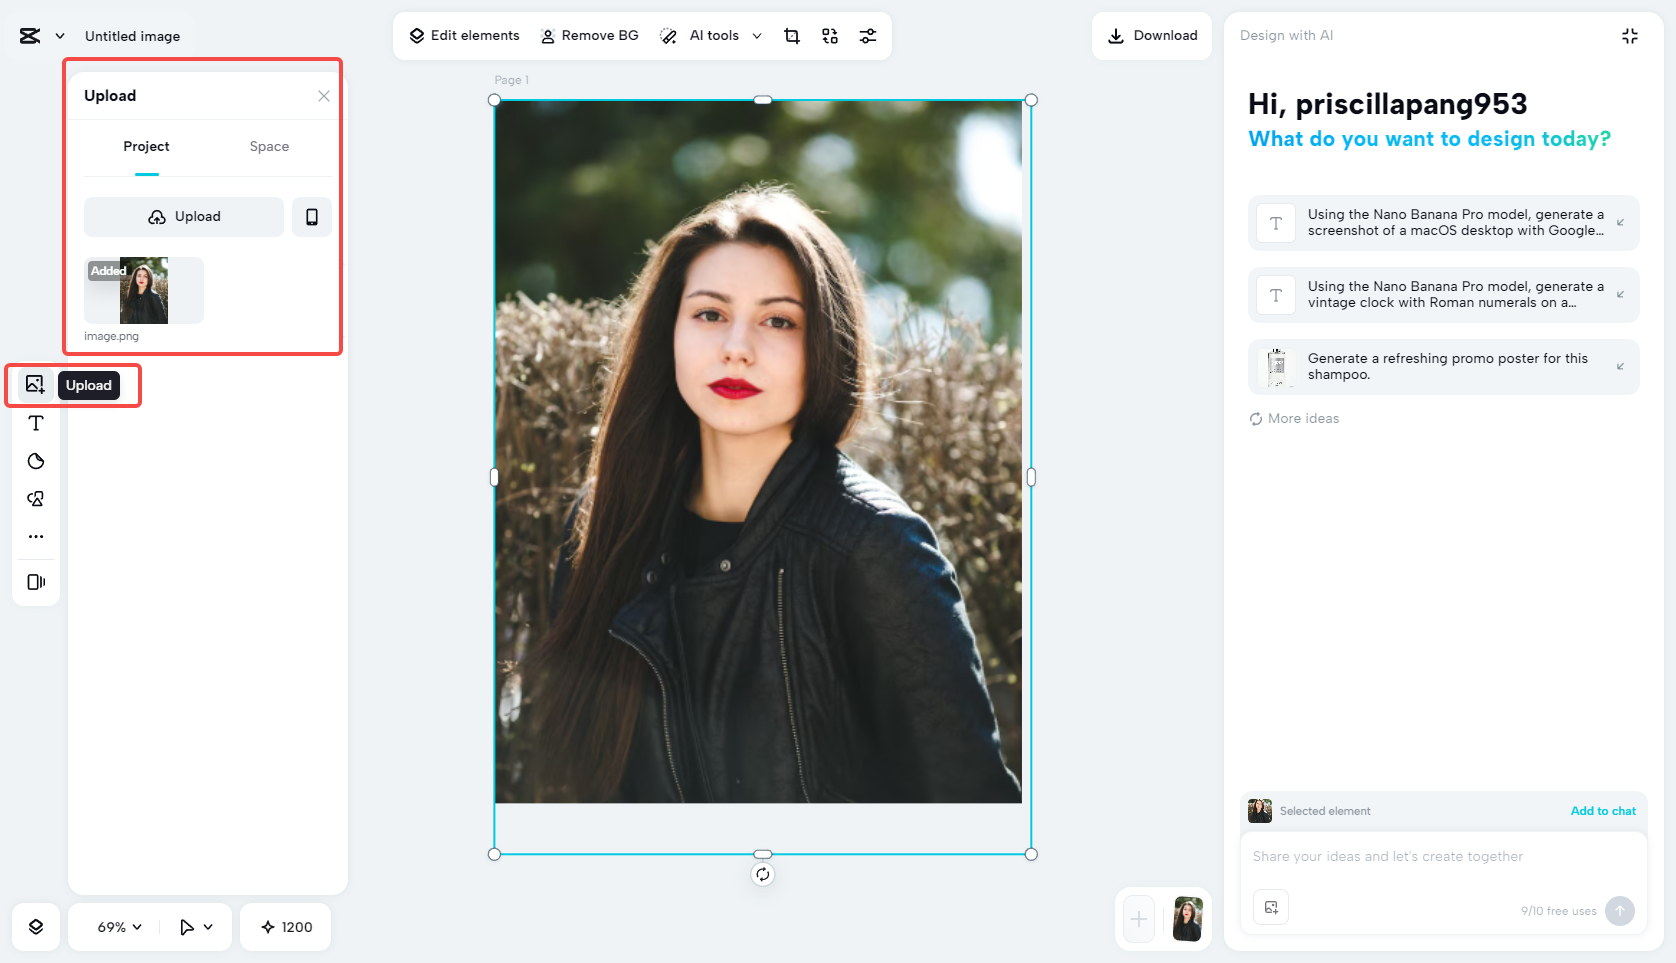Click the Upload sidebar icon
The width and height of the screenshot is (1676, 963).
[35, 384]
